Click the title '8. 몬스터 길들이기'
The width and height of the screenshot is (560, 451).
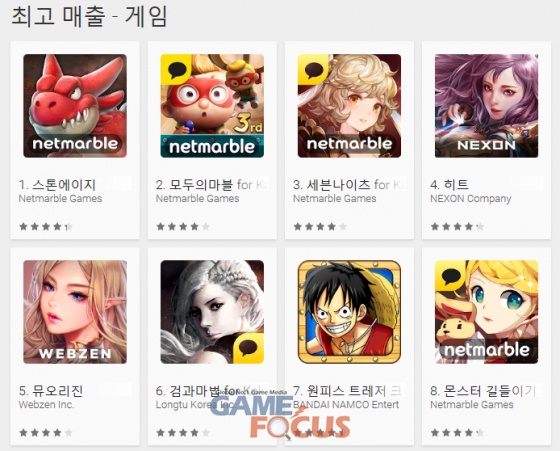486,391
